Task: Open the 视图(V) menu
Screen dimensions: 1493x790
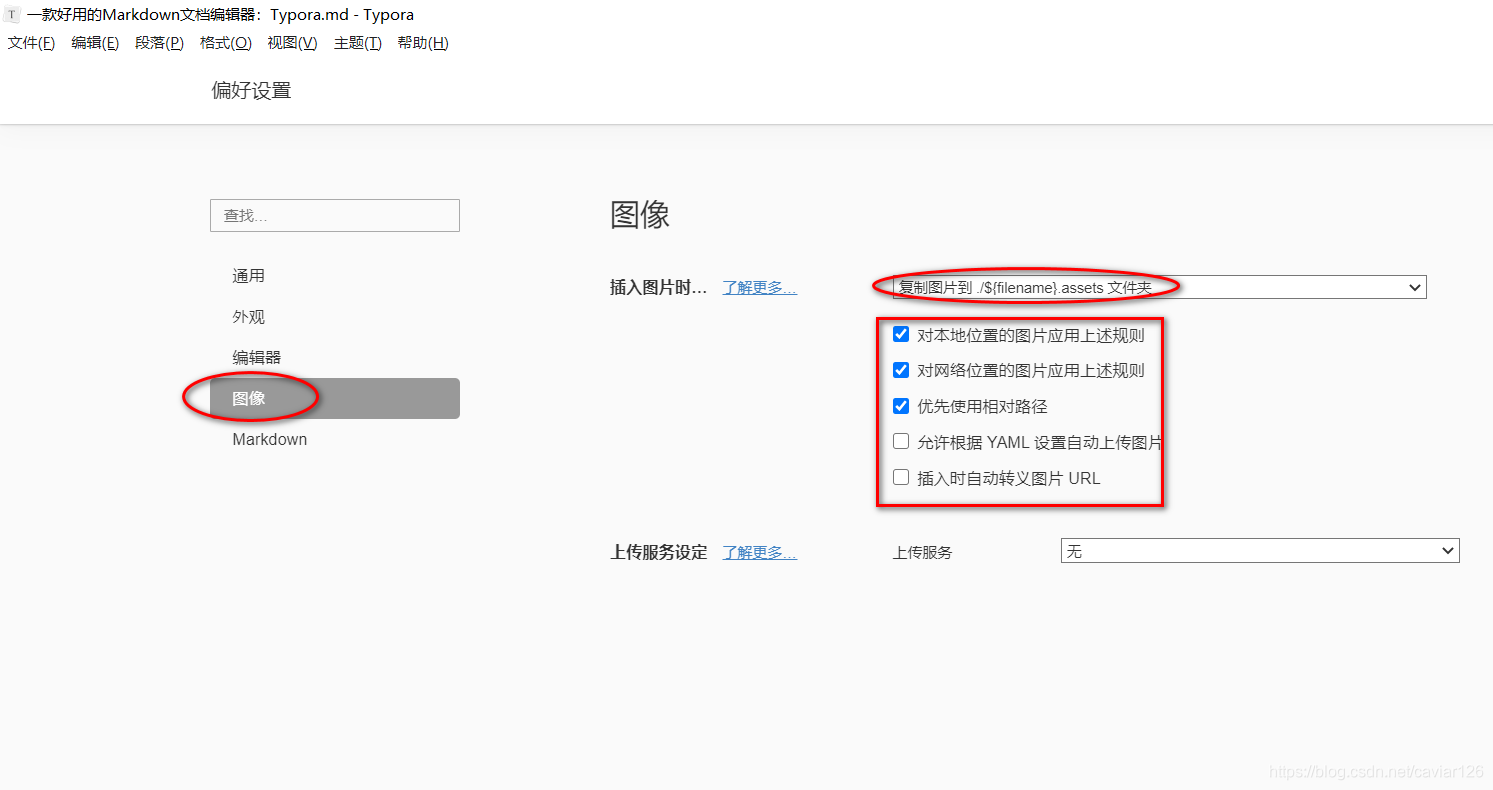Action: (292, 43)
